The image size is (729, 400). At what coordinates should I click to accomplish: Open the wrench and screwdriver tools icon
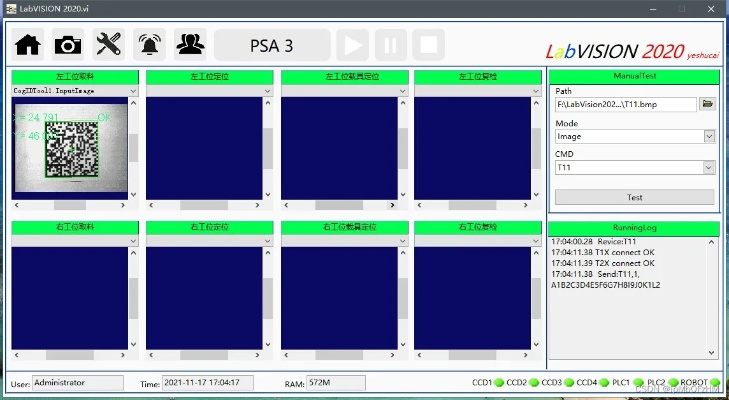(109, 44)
